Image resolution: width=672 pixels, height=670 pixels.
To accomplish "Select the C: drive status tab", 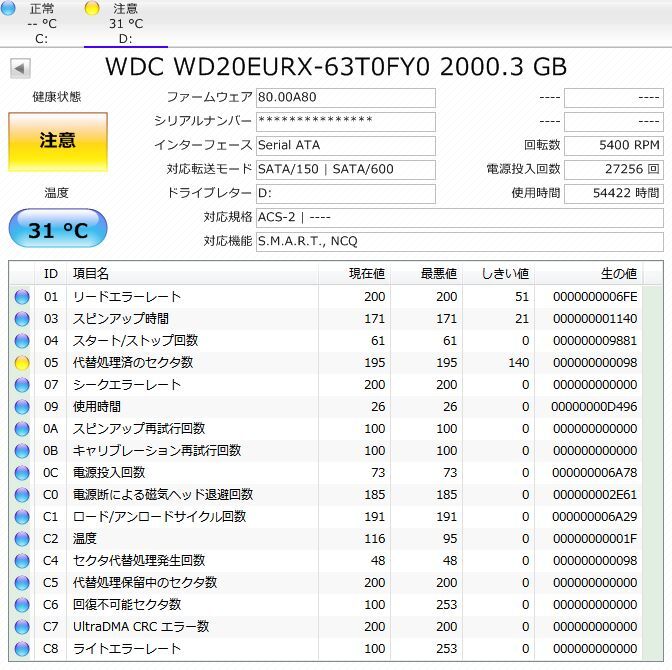I will pyautogui.click(x=42, y=23).
